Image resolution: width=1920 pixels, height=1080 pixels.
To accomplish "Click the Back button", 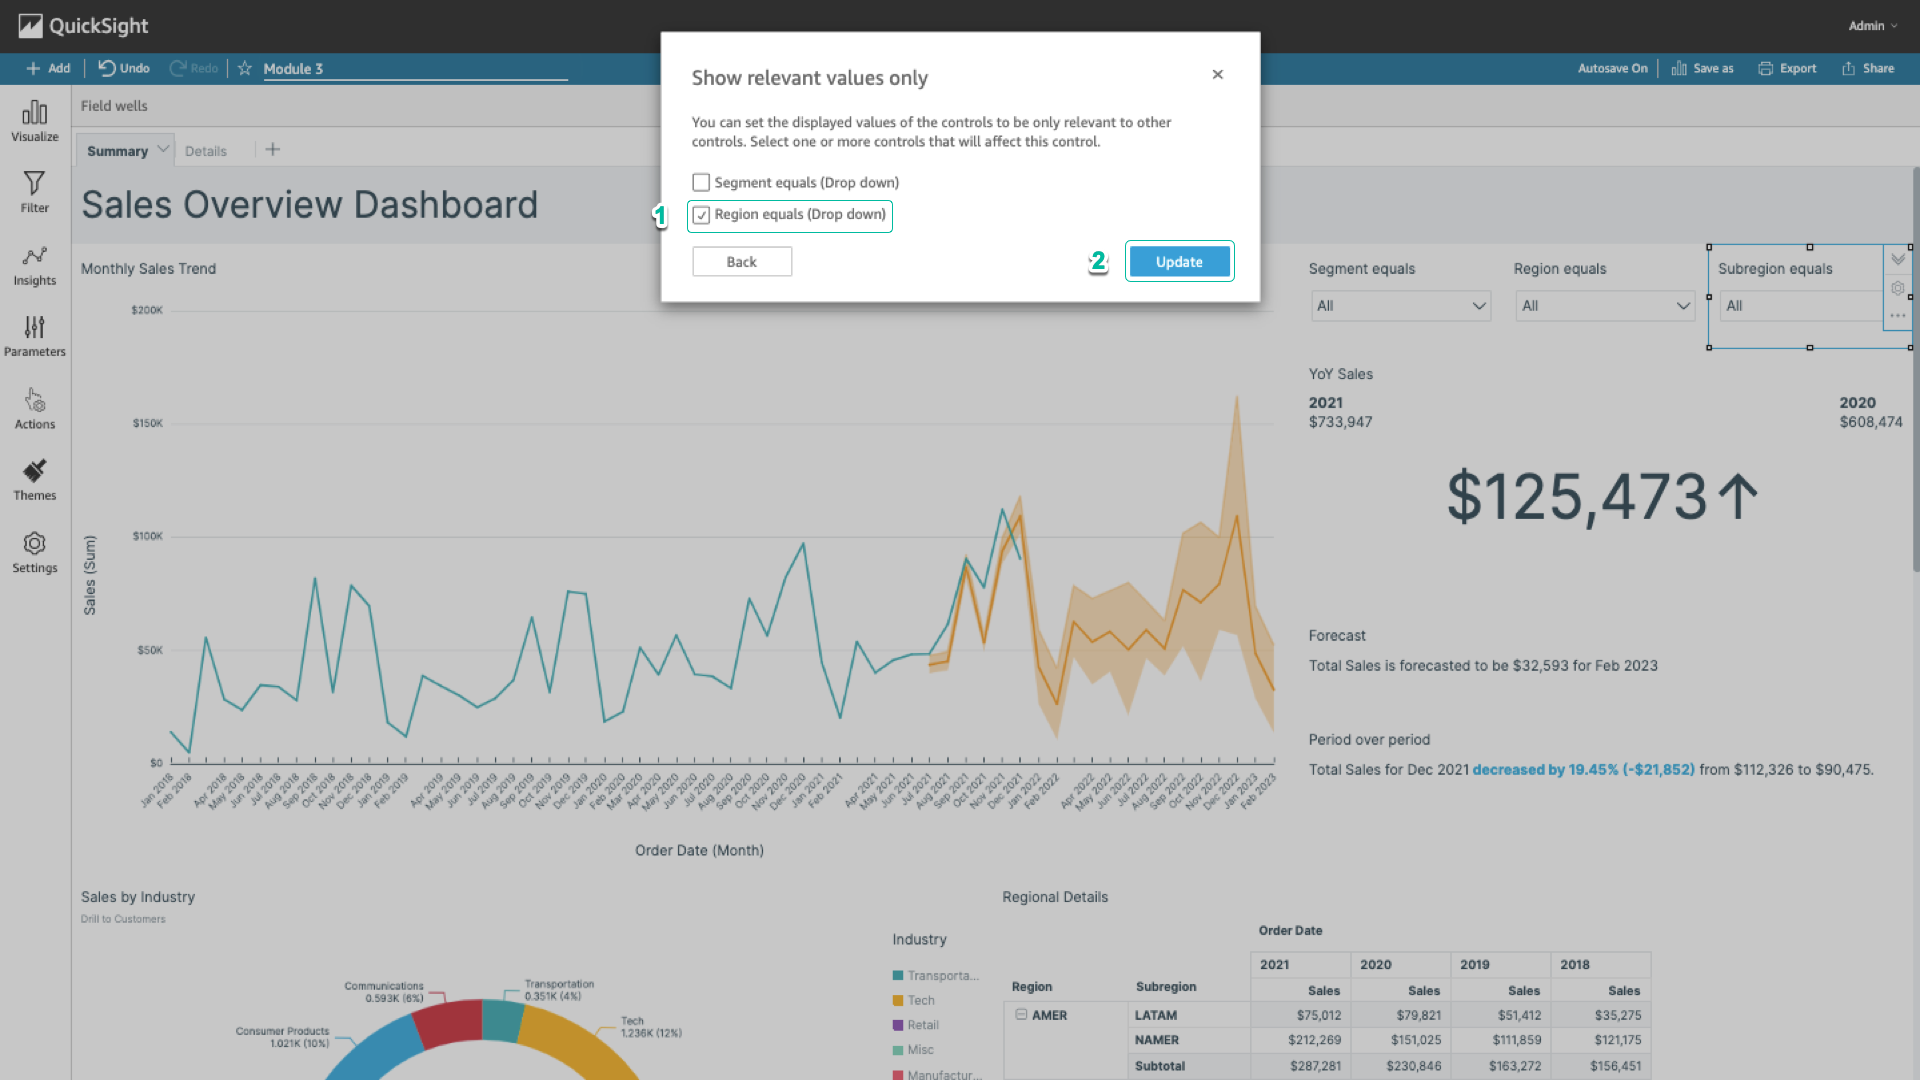I will click(x=742, y=262).
